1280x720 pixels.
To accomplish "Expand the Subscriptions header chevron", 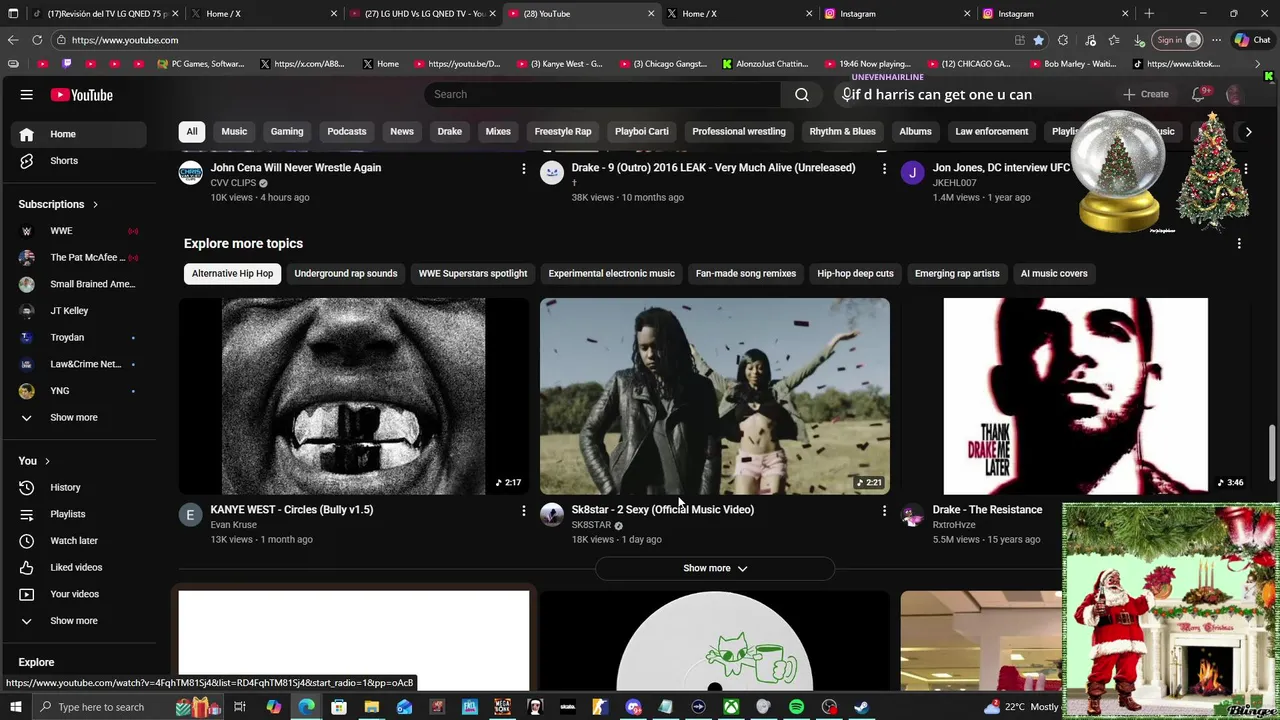I will (x=96, y=205).
